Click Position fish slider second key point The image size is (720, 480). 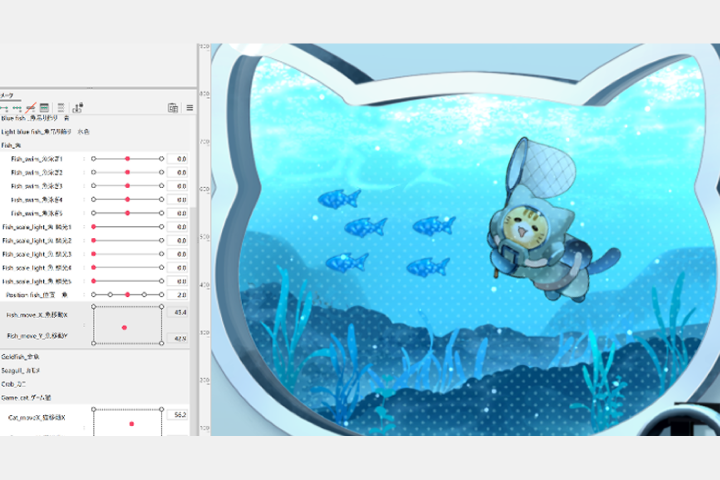point(110,294)
